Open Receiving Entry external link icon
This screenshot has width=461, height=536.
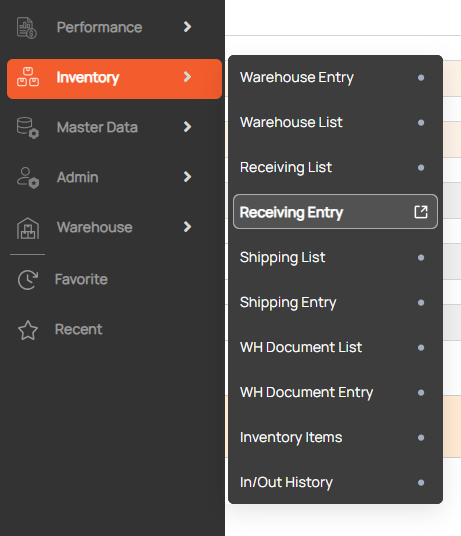[421, 212]
